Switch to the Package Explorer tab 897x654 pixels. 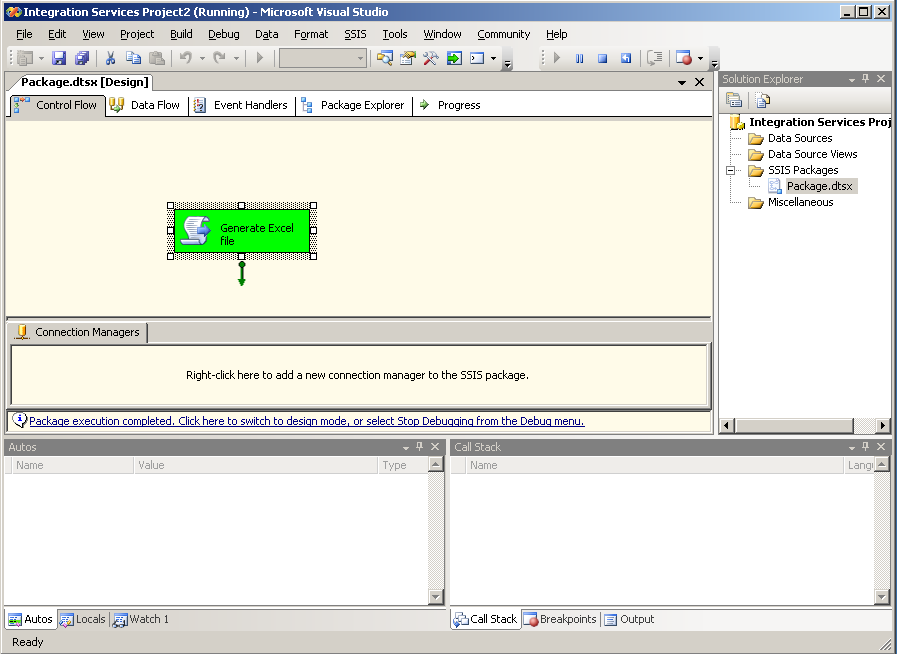(x=354, y=105)
